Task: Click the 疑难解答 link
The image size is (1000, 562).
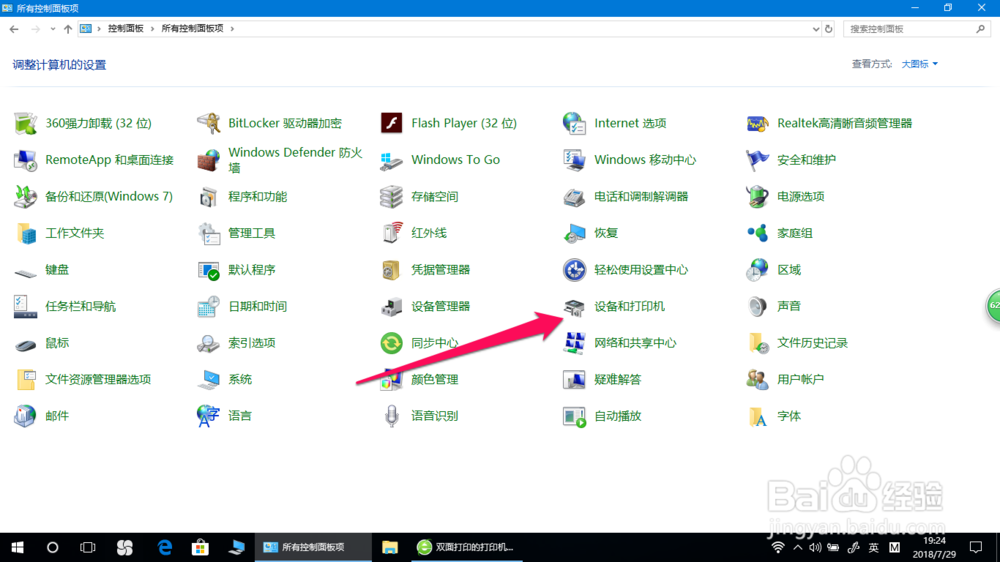Action: [618, 380]
